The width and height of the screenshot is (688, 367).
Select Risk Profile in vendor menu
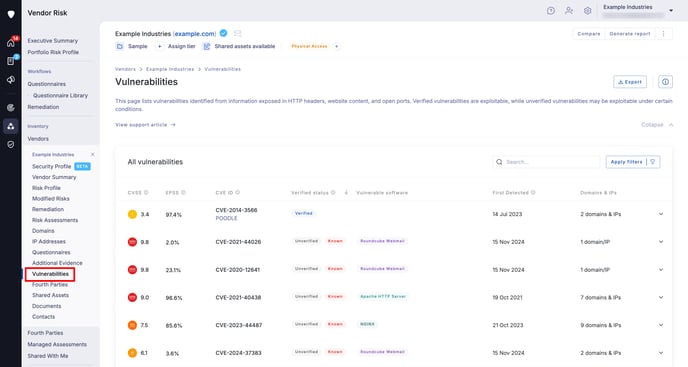tap(46, 188)
